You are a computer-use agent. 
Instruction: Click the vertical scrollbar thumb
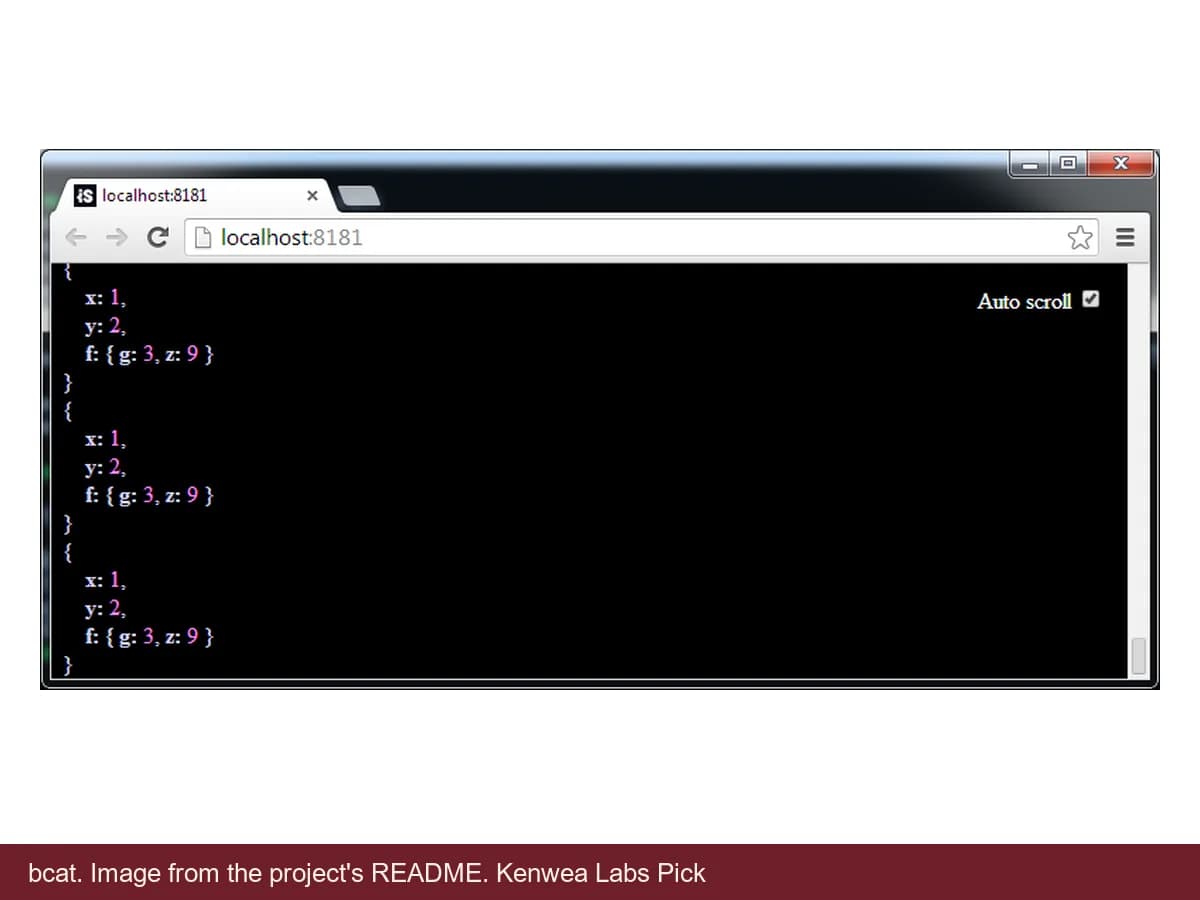coord(1138,656)
